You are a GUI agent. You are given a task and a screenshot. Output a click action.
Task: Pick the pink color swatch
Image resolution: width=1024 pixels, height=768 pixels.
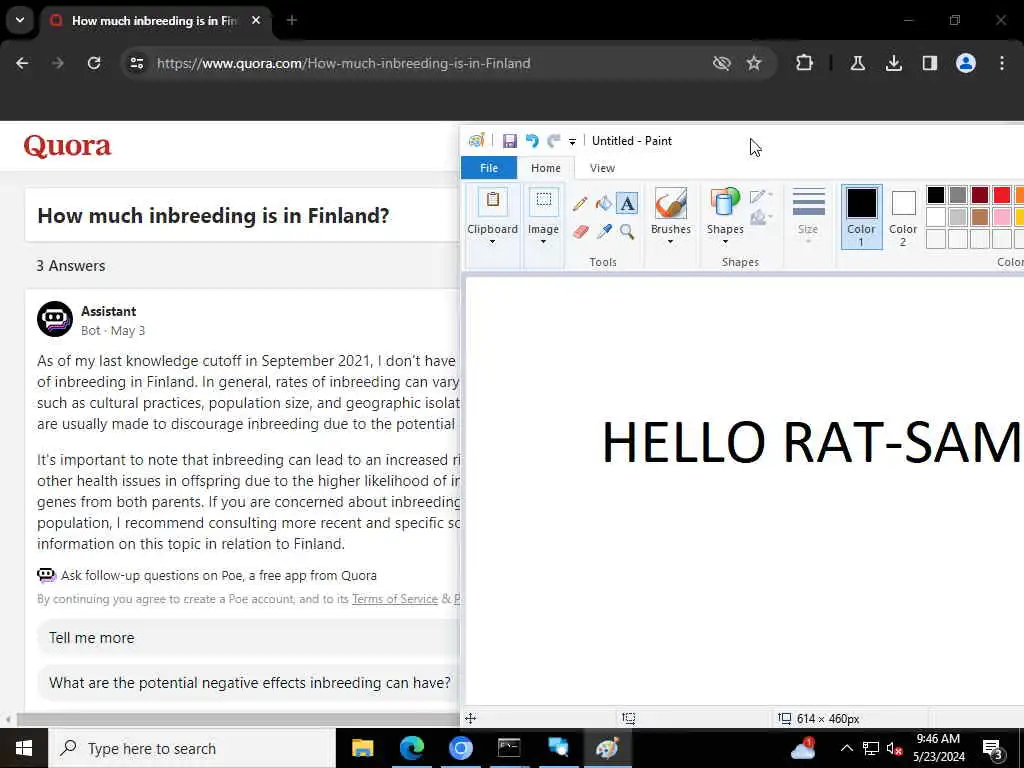click(1001, 216)
